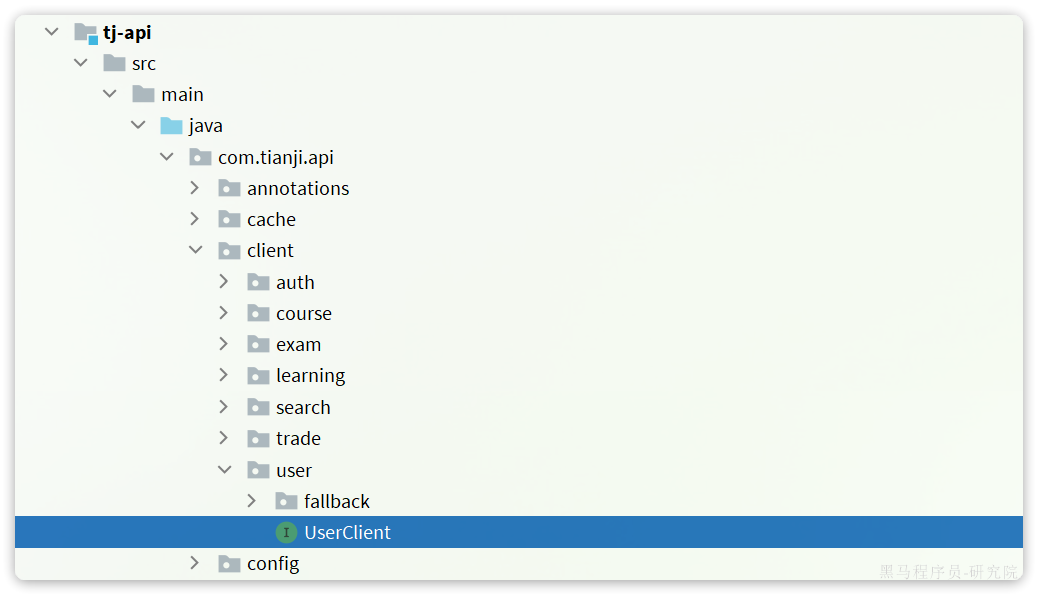Click the tj-api module folder icon

(86, 32)
